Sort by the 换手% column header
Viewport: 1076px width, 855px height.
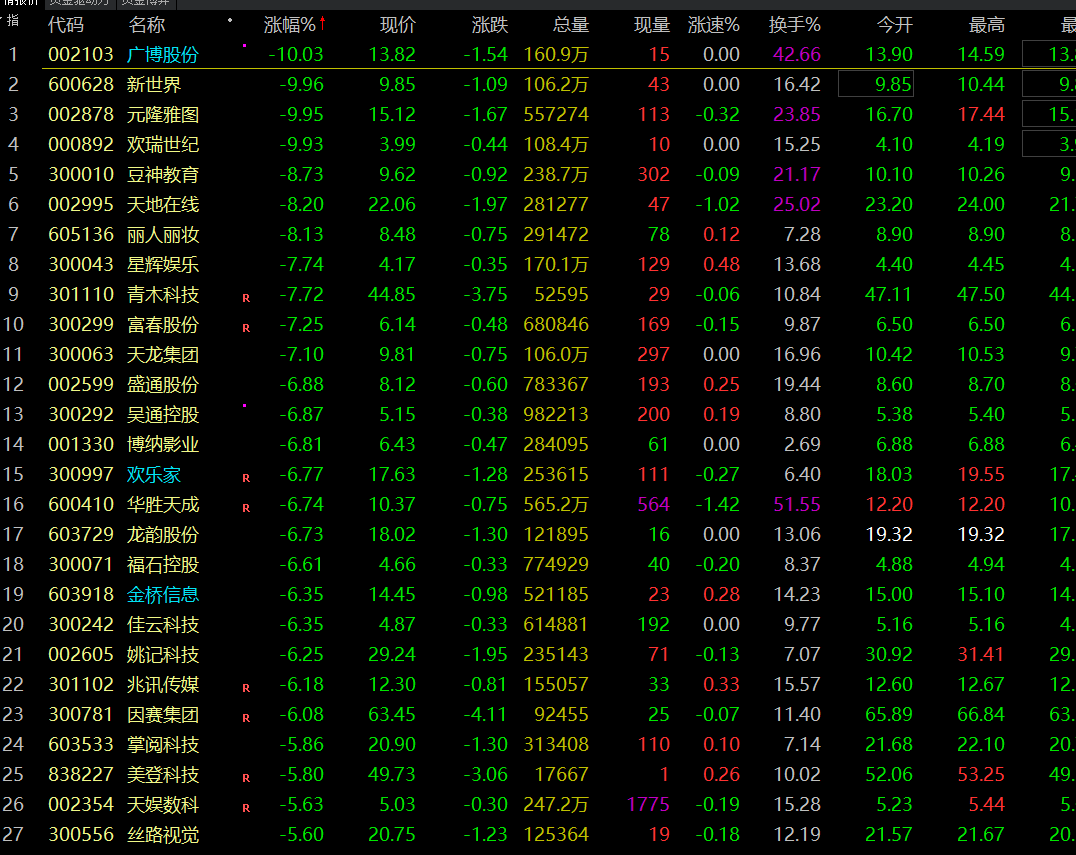[x=794, y=25]
